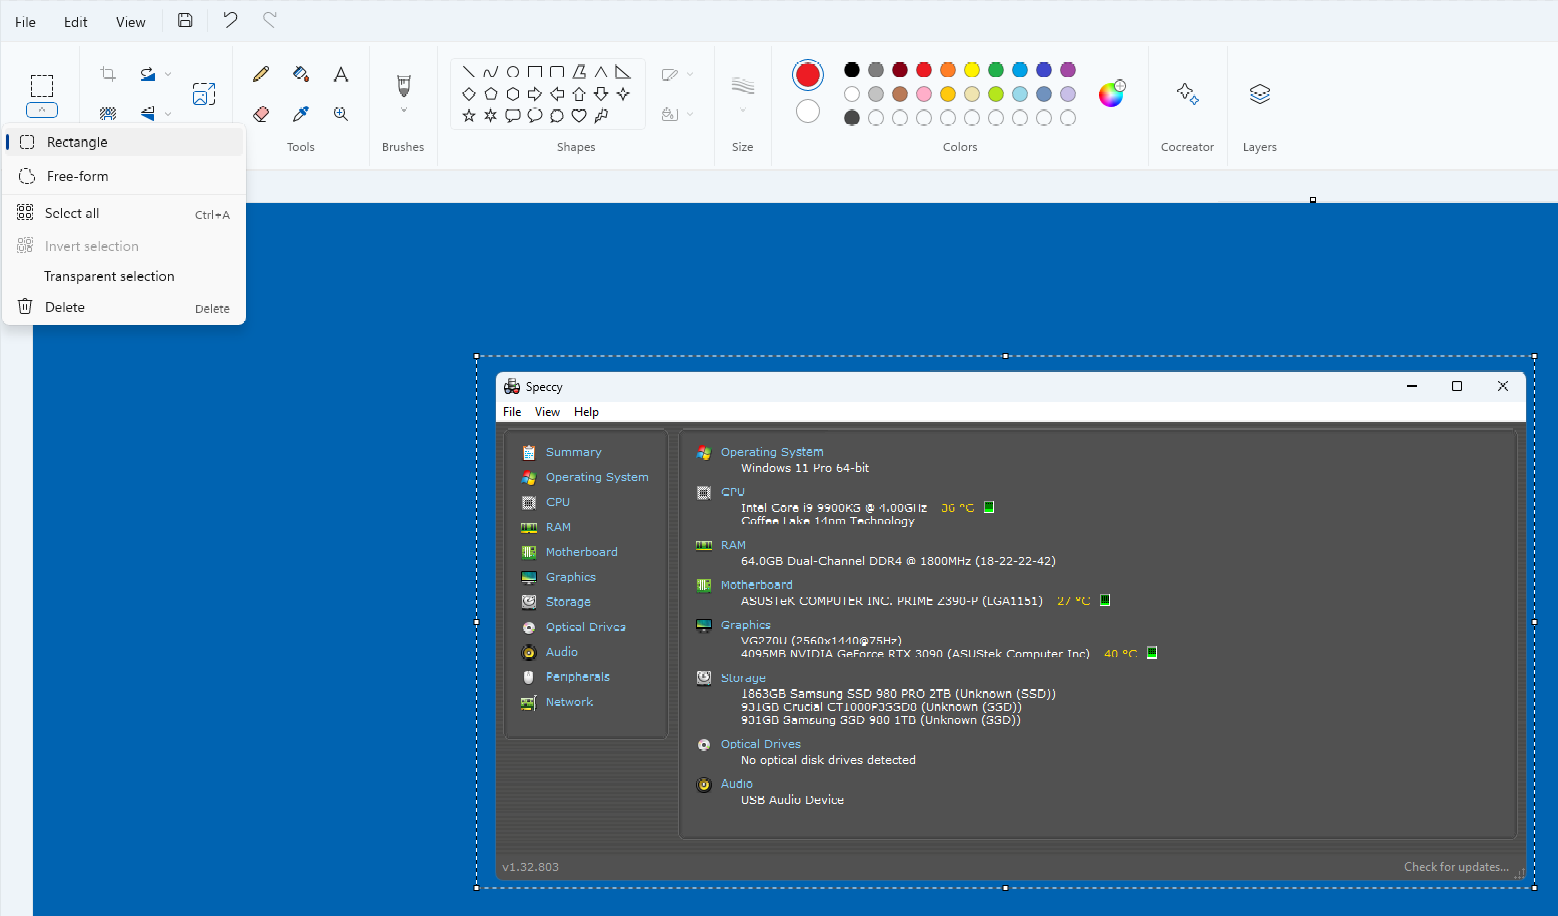Screen dimensions: 1558x916
Task: Expand the Brushes dropdown
Action: [x=404, y=111]
